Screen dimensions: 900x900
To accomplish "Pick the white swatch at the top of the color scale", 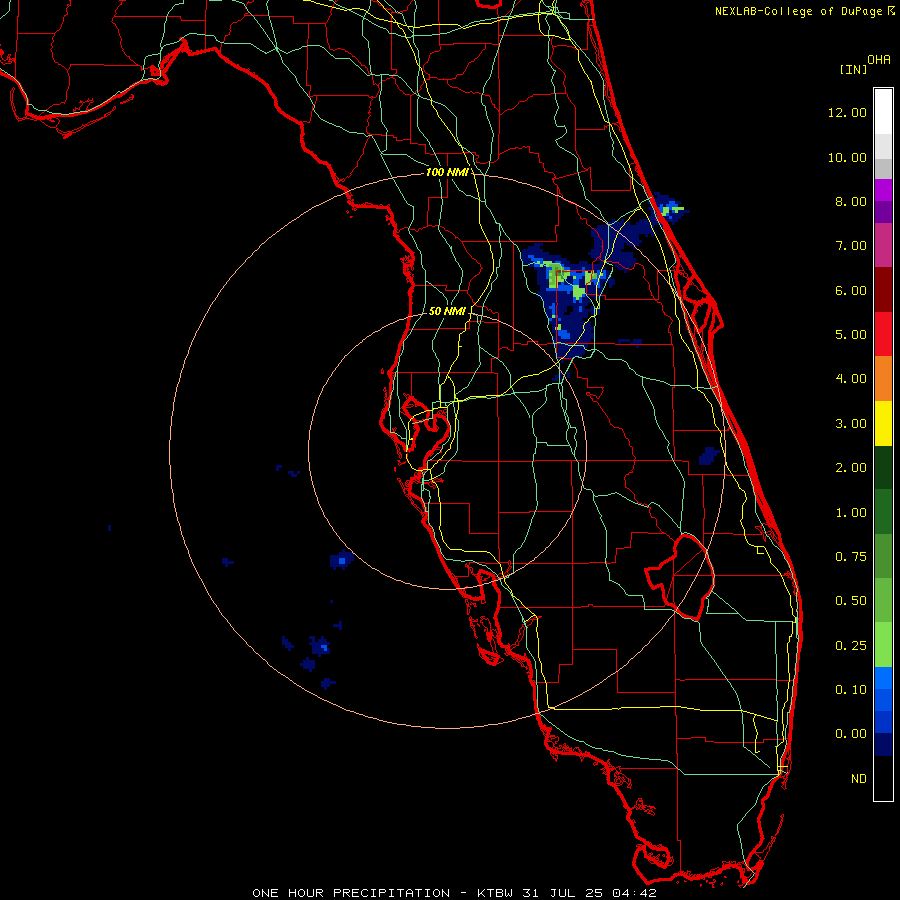I will point(883,112).
